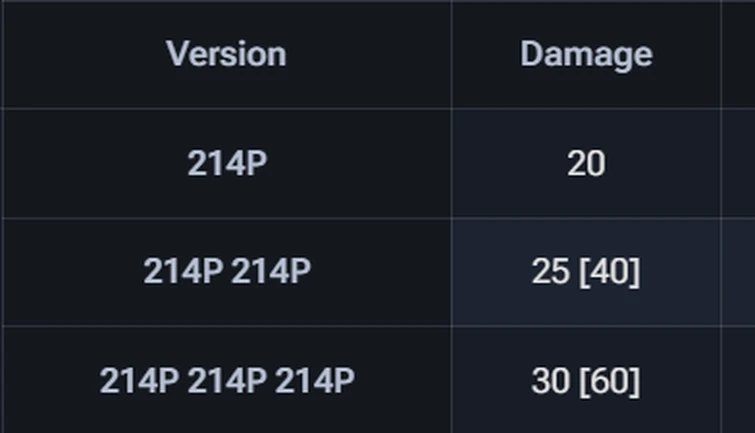Click the middle 214P in the third row
The width and height of the screenshot is (755, 433).
pyautogui.click(x=227, y=381)
